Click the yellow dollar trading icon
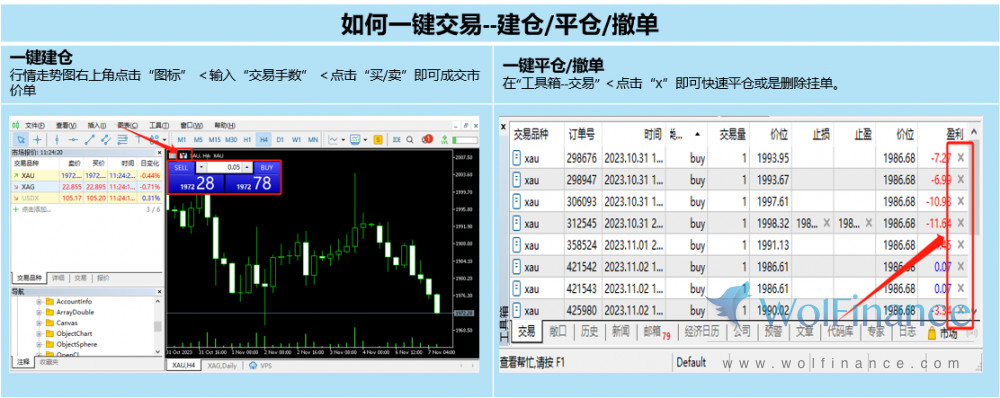Image resolution: width=1000 pixels, height=398 pixels. [379, 140]
